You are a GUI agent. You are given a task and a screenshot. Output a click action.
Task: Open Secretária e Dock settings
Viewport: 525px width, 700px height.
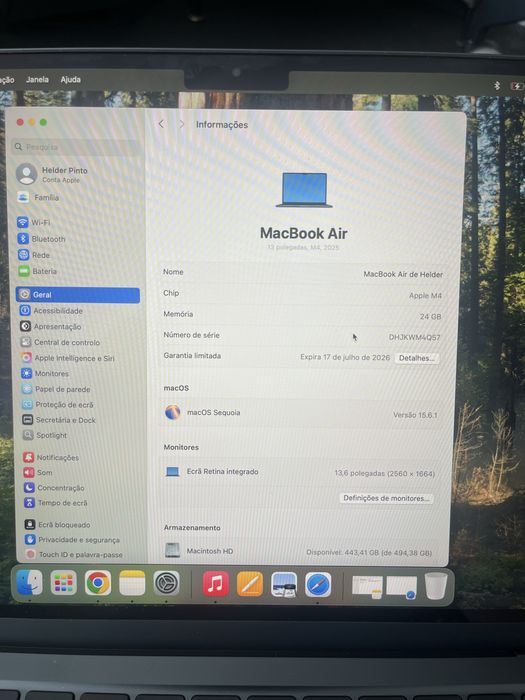coord(59,420)
